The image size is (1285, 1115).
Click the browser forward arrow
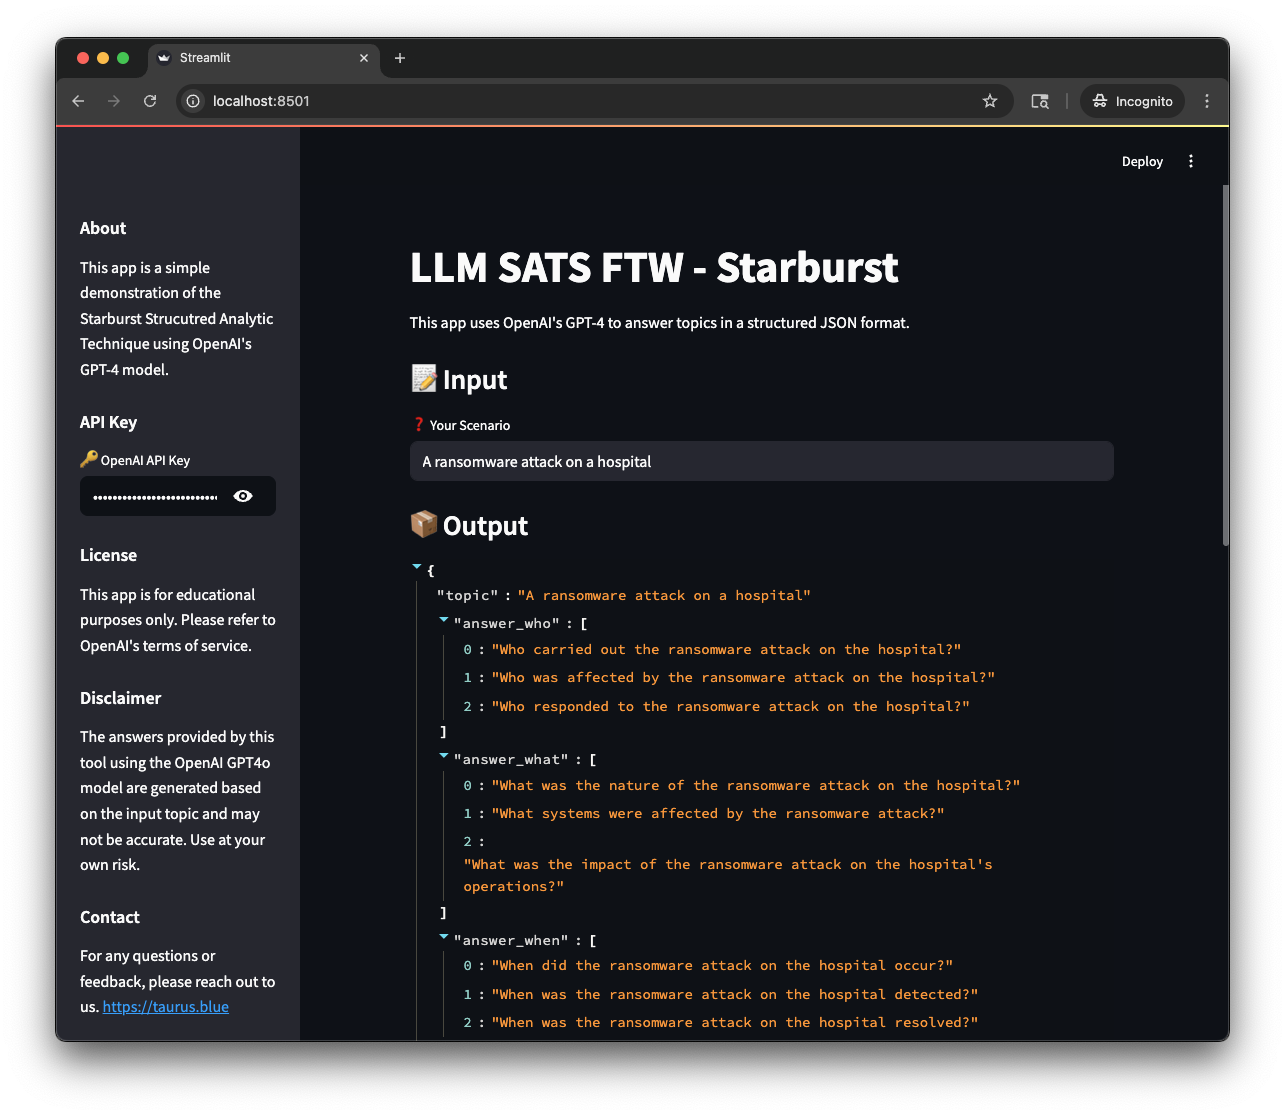114,101
